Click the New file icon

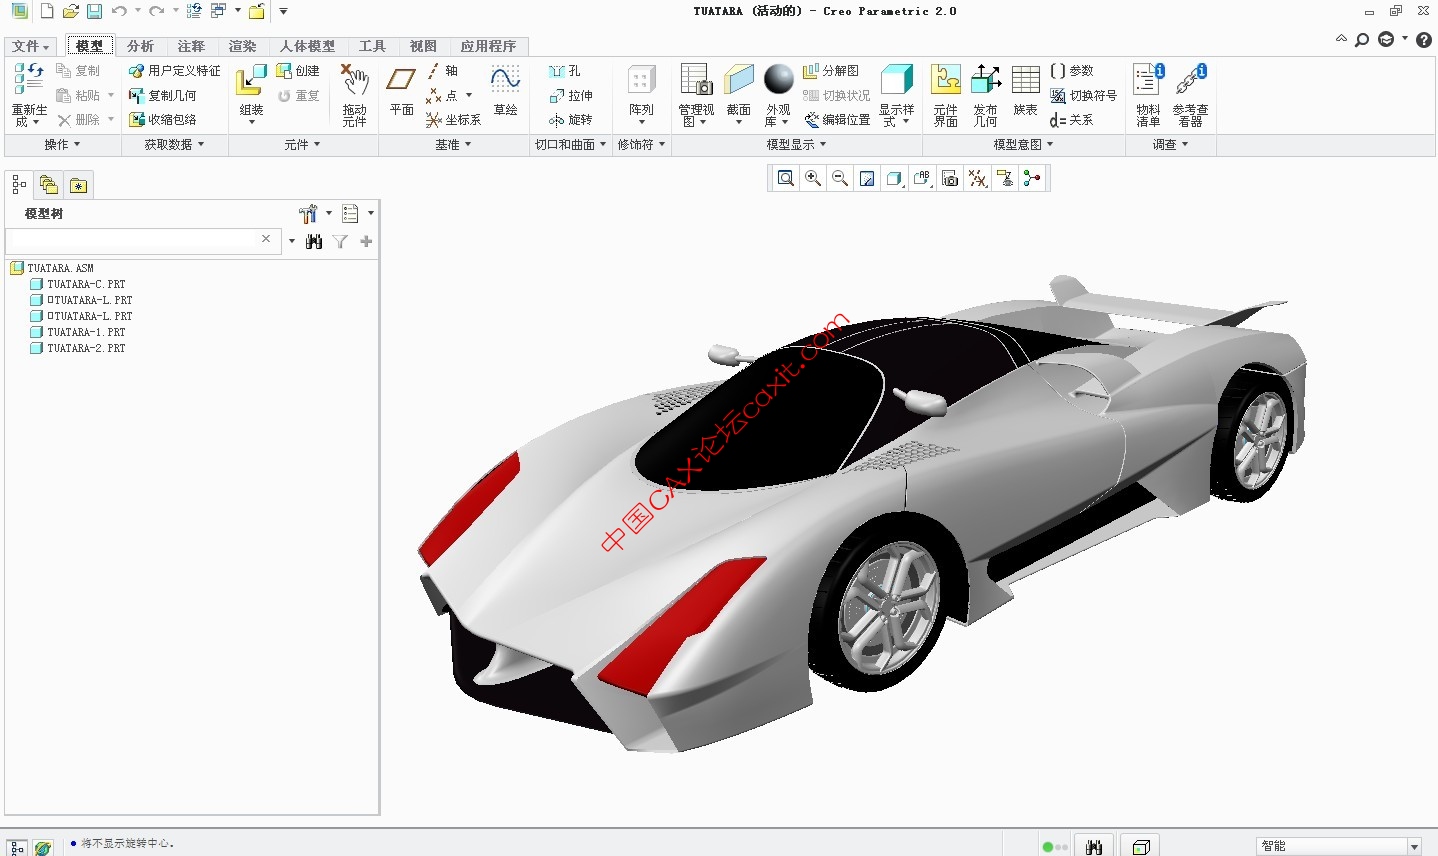coord(46,11)
